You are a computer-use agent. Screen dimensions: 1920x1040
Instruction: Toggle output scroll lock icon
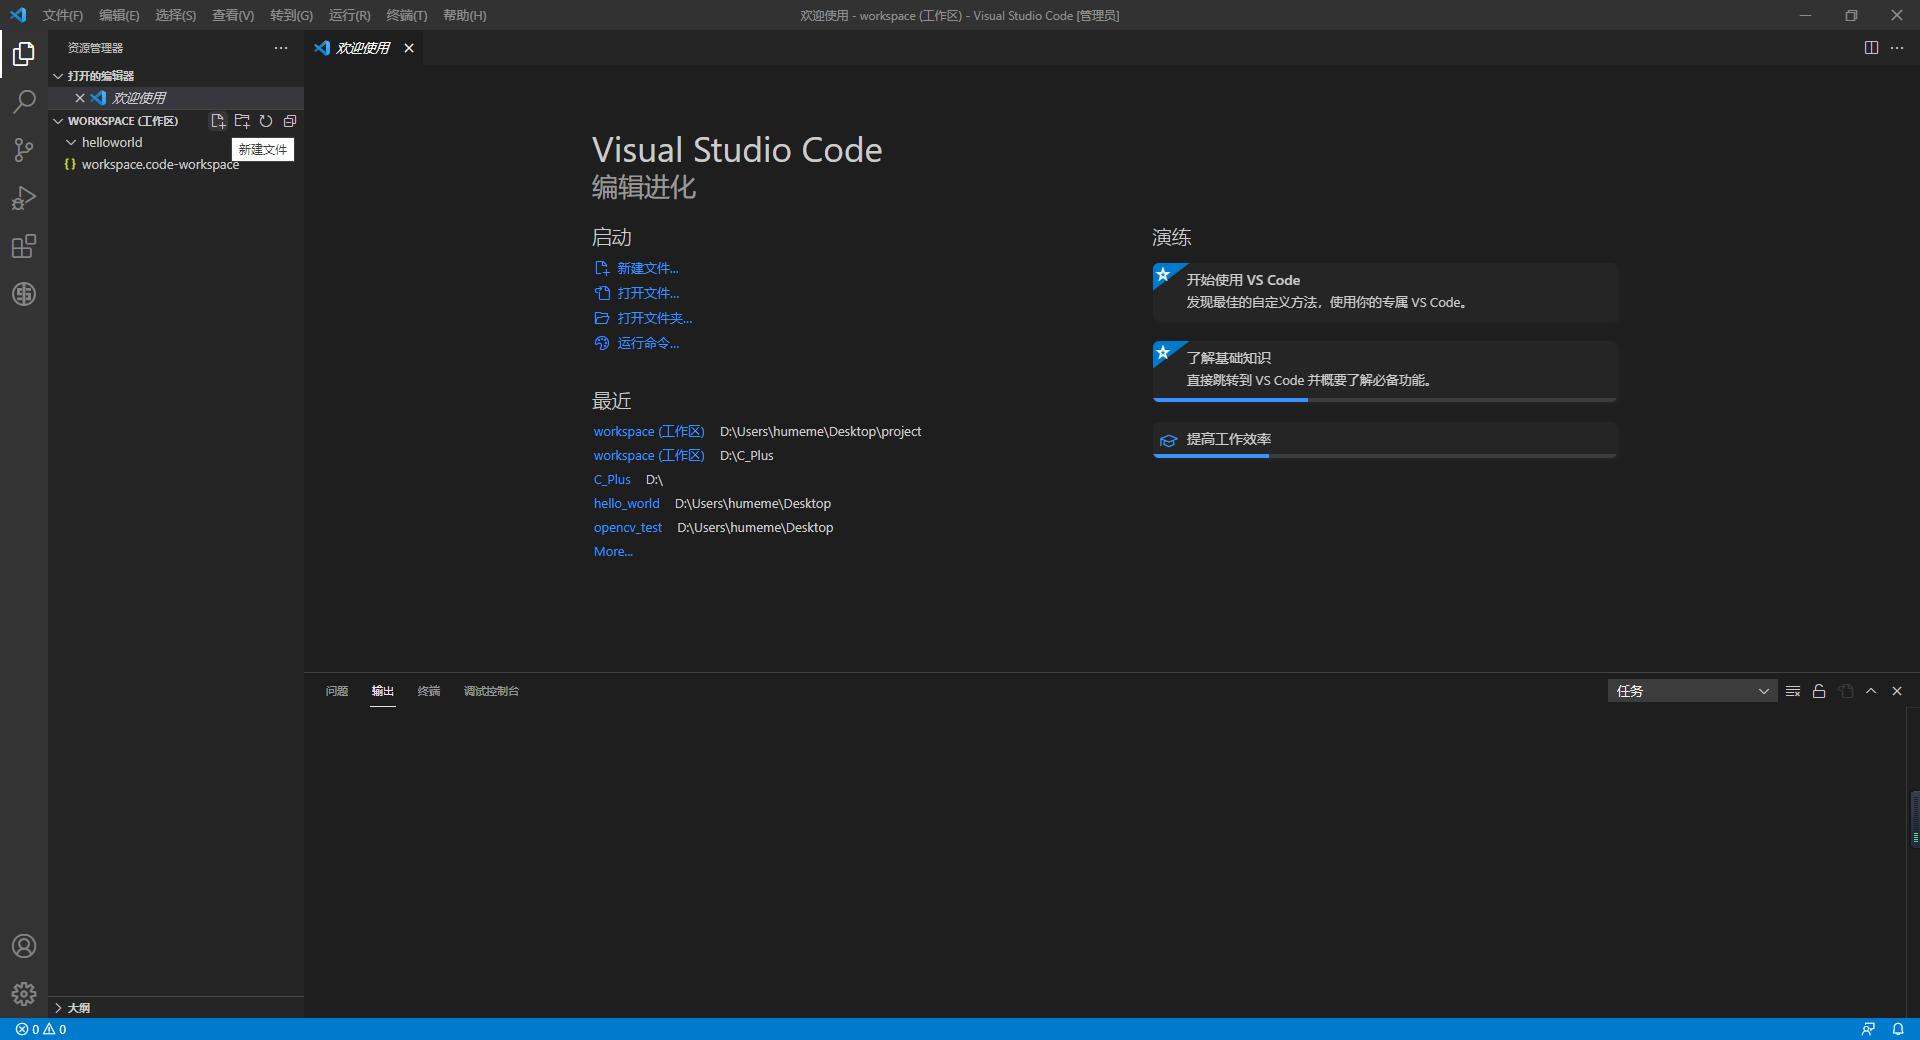tap(1819, 691)
